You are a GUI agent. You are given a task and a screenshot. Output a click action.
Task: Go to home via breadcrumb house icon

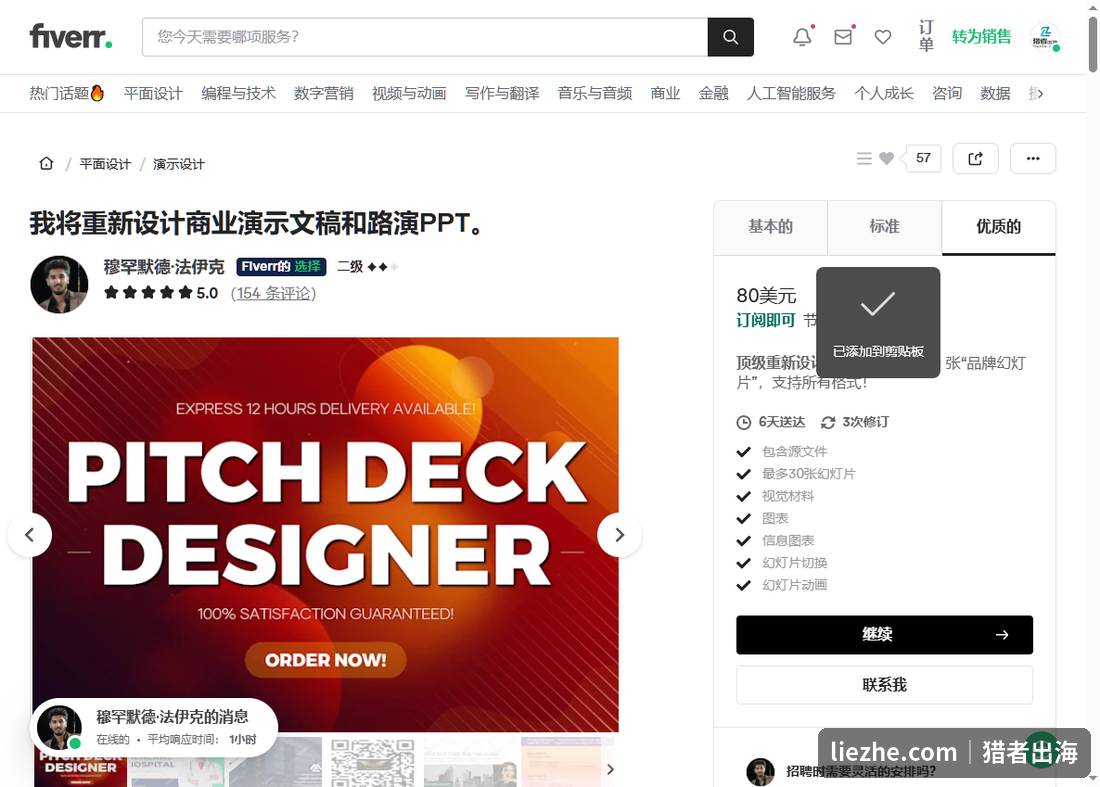46,163
